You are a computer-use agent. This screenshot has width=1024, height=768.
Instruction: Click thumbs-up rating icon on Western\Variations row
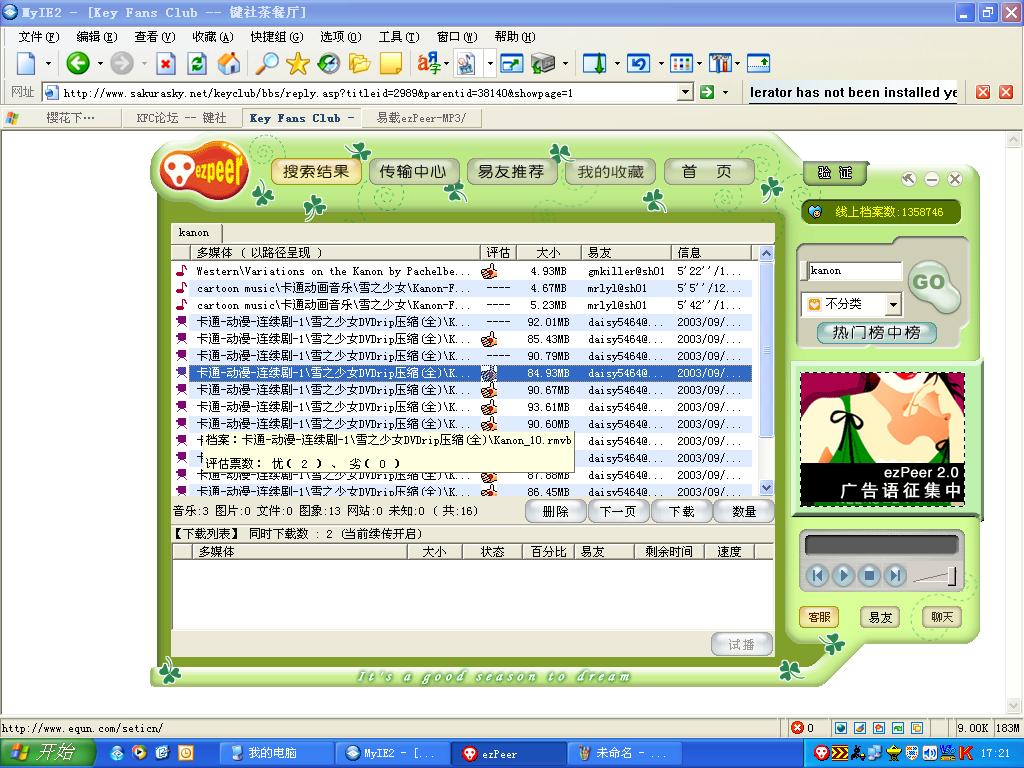(489, 271)
